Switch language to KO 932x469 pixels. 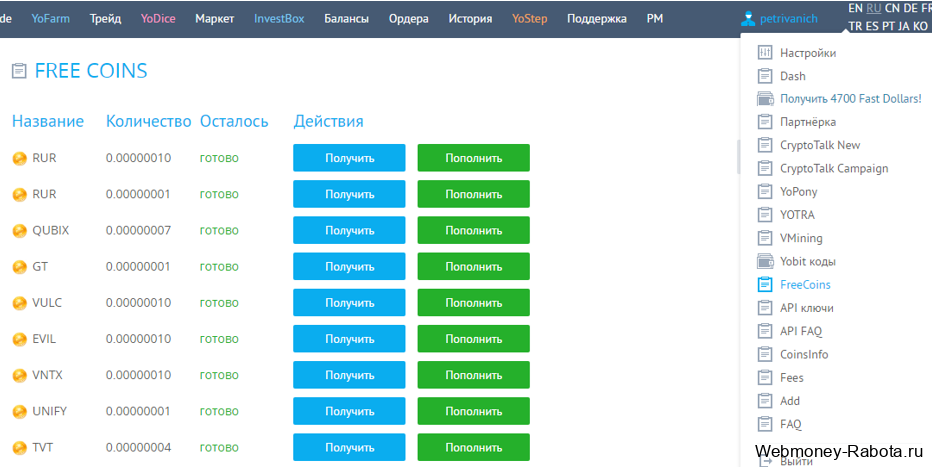coord(920,26)
